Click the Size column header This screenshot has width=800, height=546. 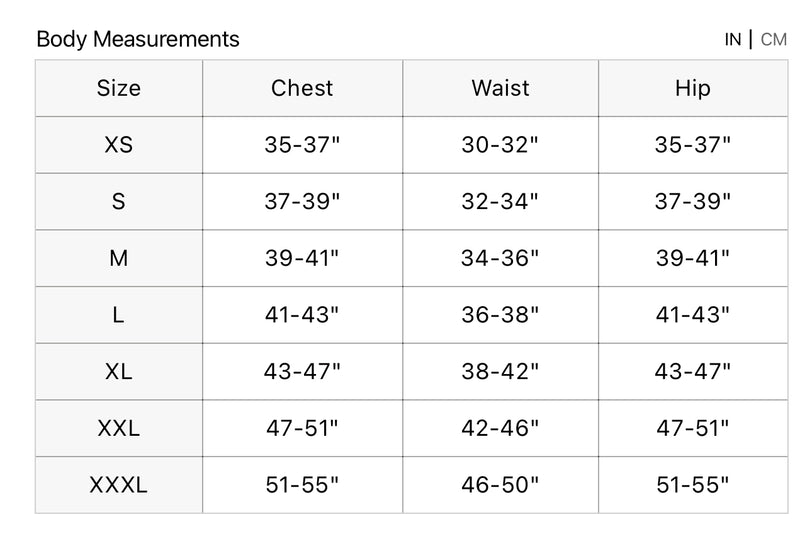click(119, 88)
